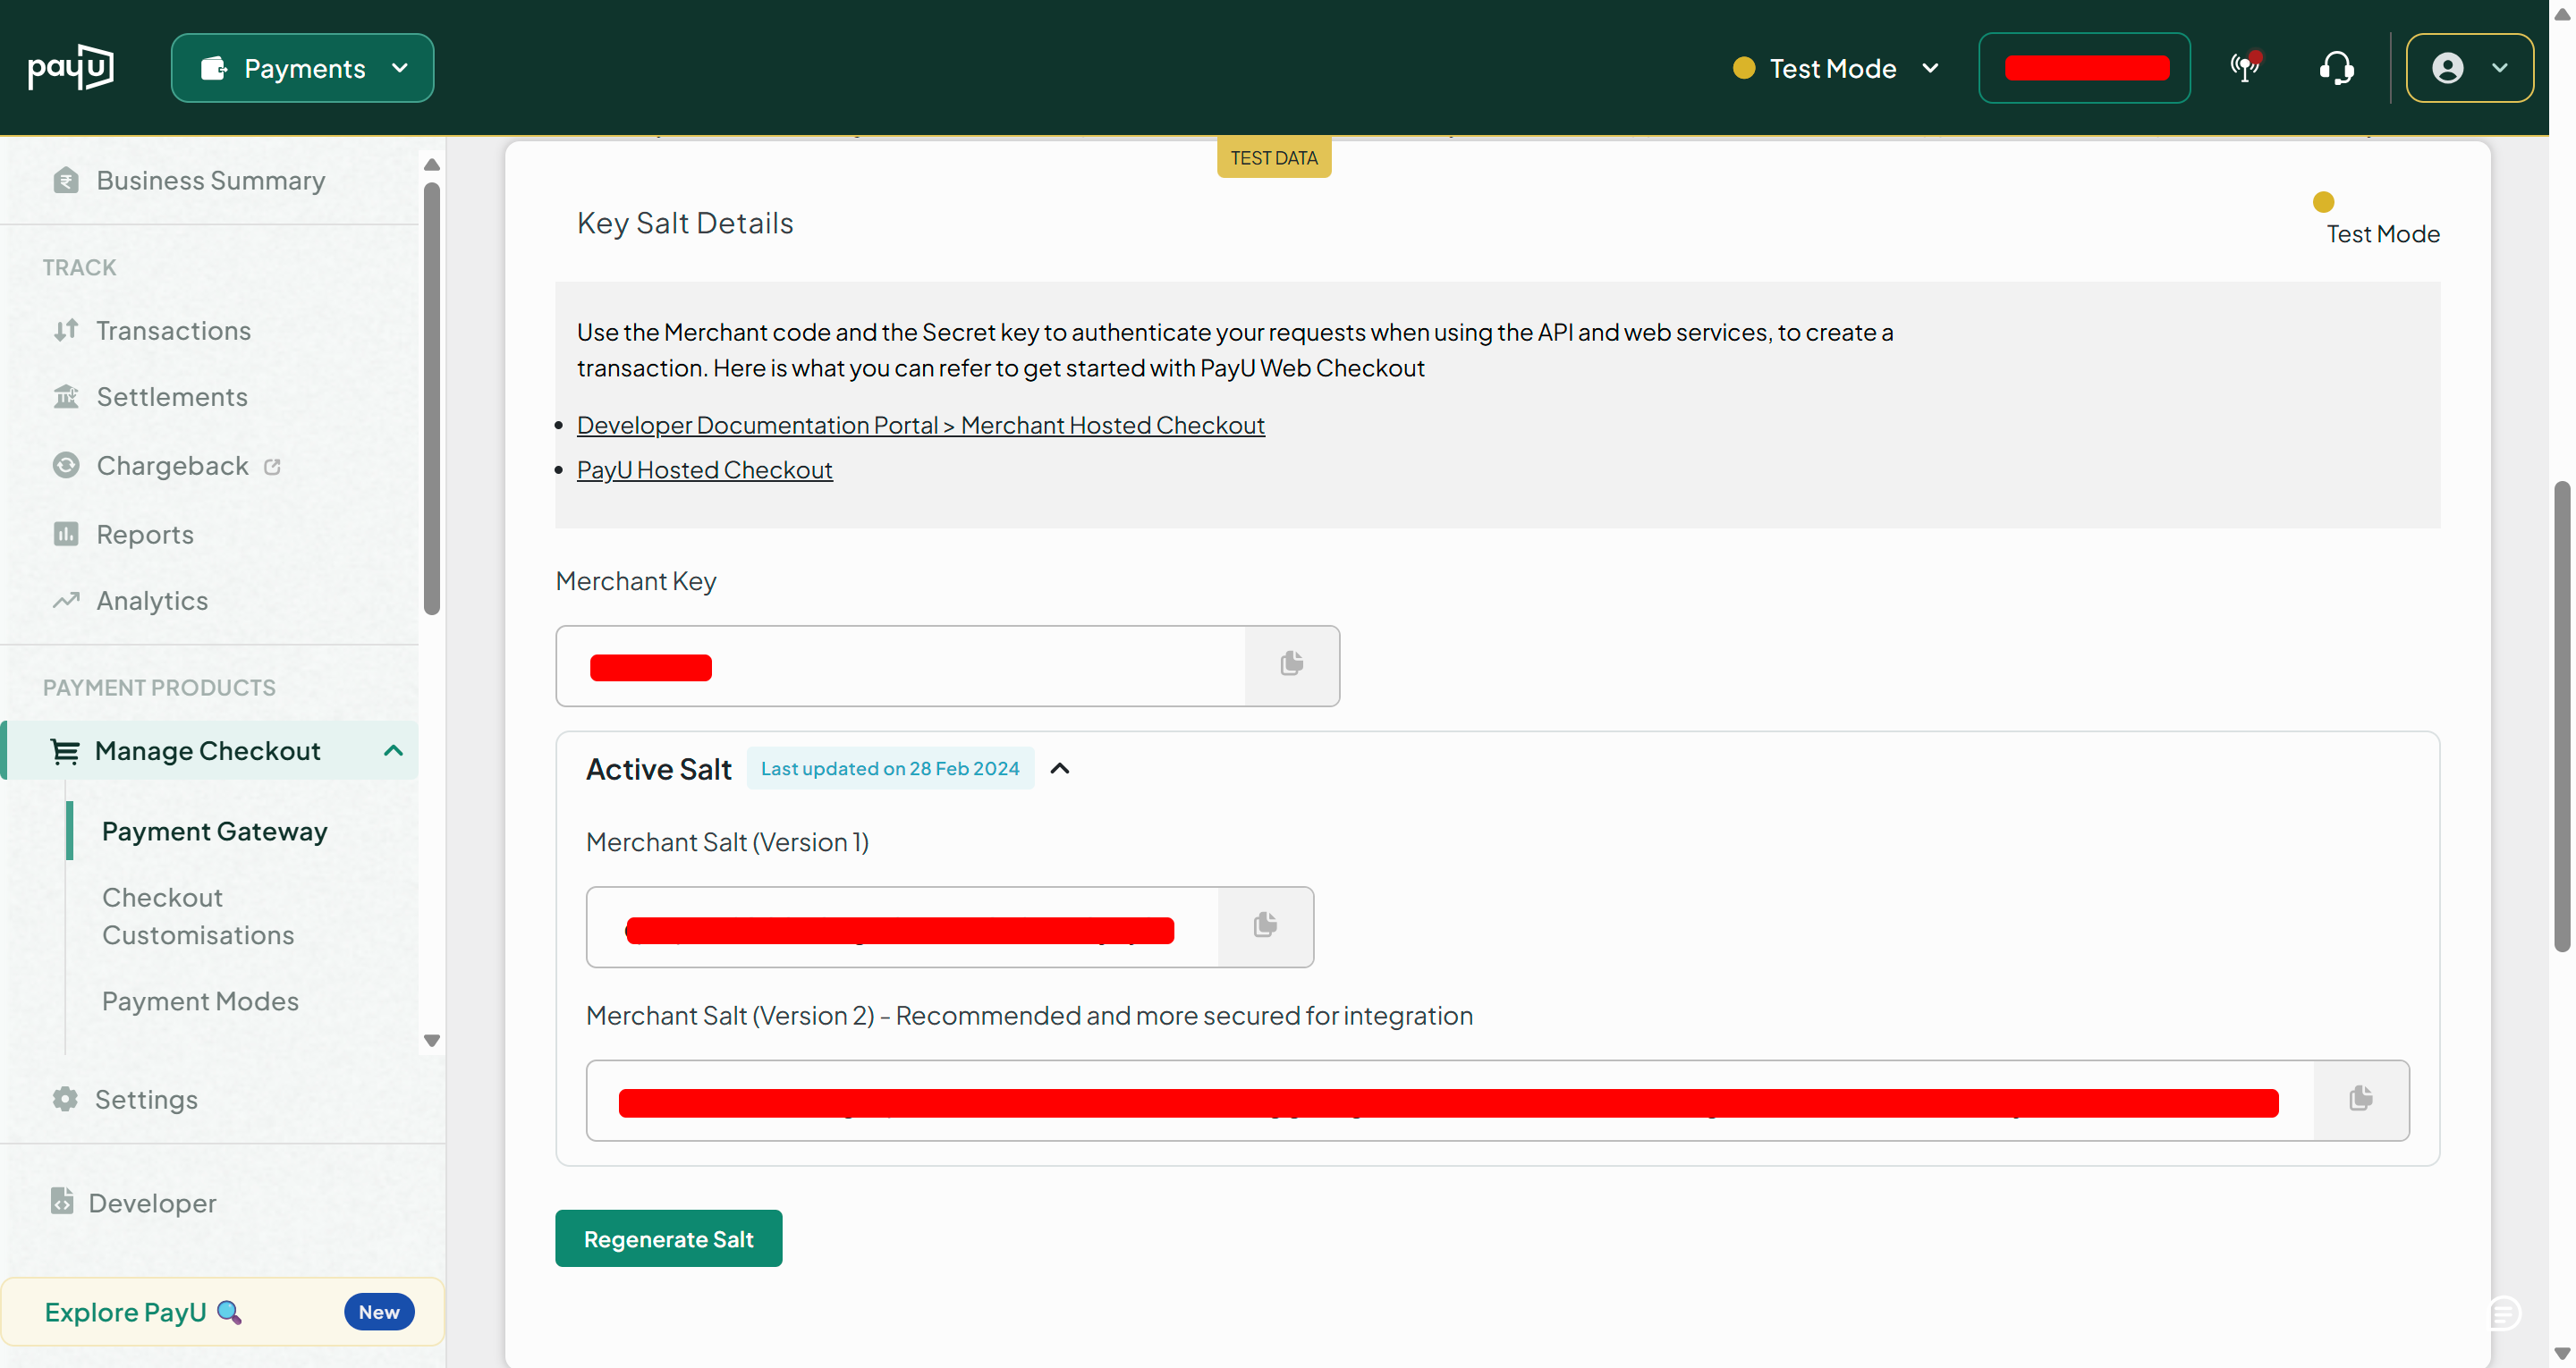Click the Analytics trend line icon
The image size is (2576, 1368).
pos(66,600)
